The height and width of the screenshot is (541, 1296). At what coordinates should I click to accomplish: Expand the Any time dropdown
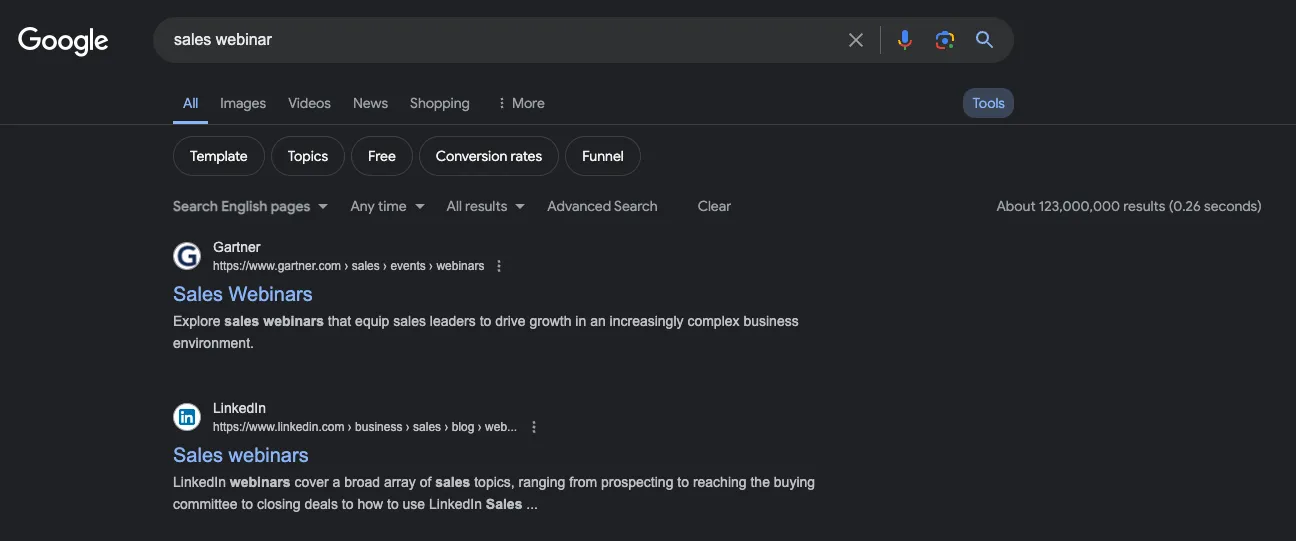pos(388,206)
